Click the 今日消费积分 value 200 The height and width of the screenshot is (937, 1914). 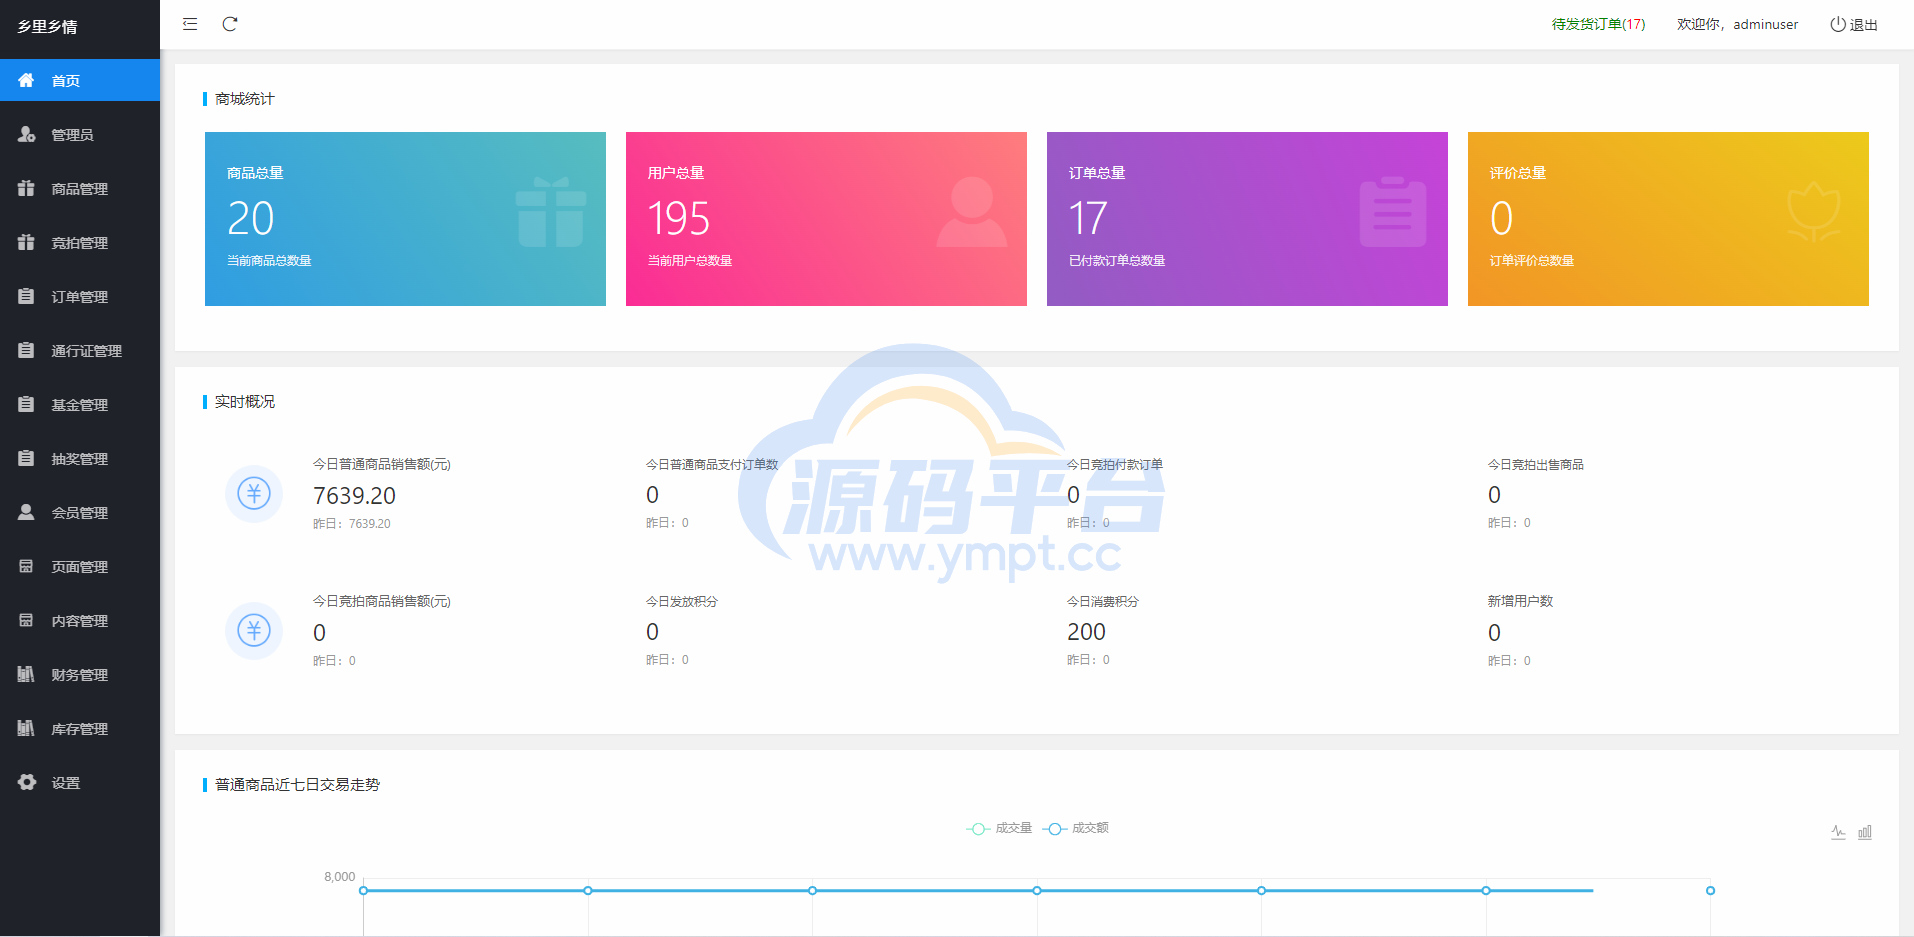pos(1086,632)
